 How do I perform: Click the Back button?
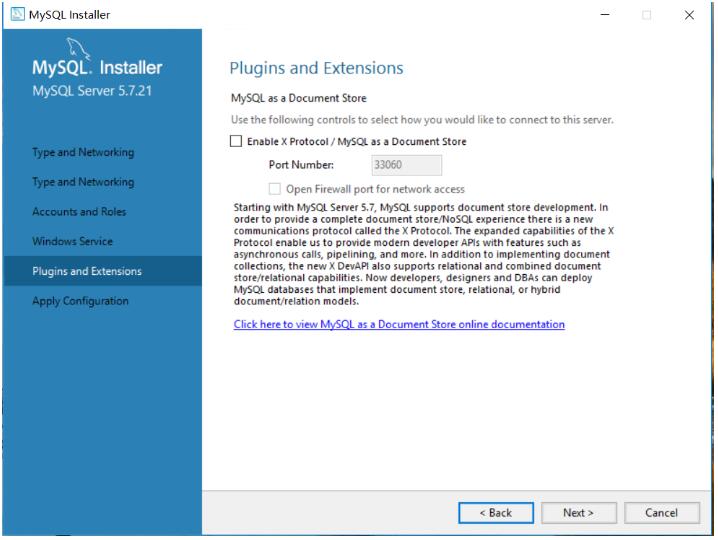point(496,513)
